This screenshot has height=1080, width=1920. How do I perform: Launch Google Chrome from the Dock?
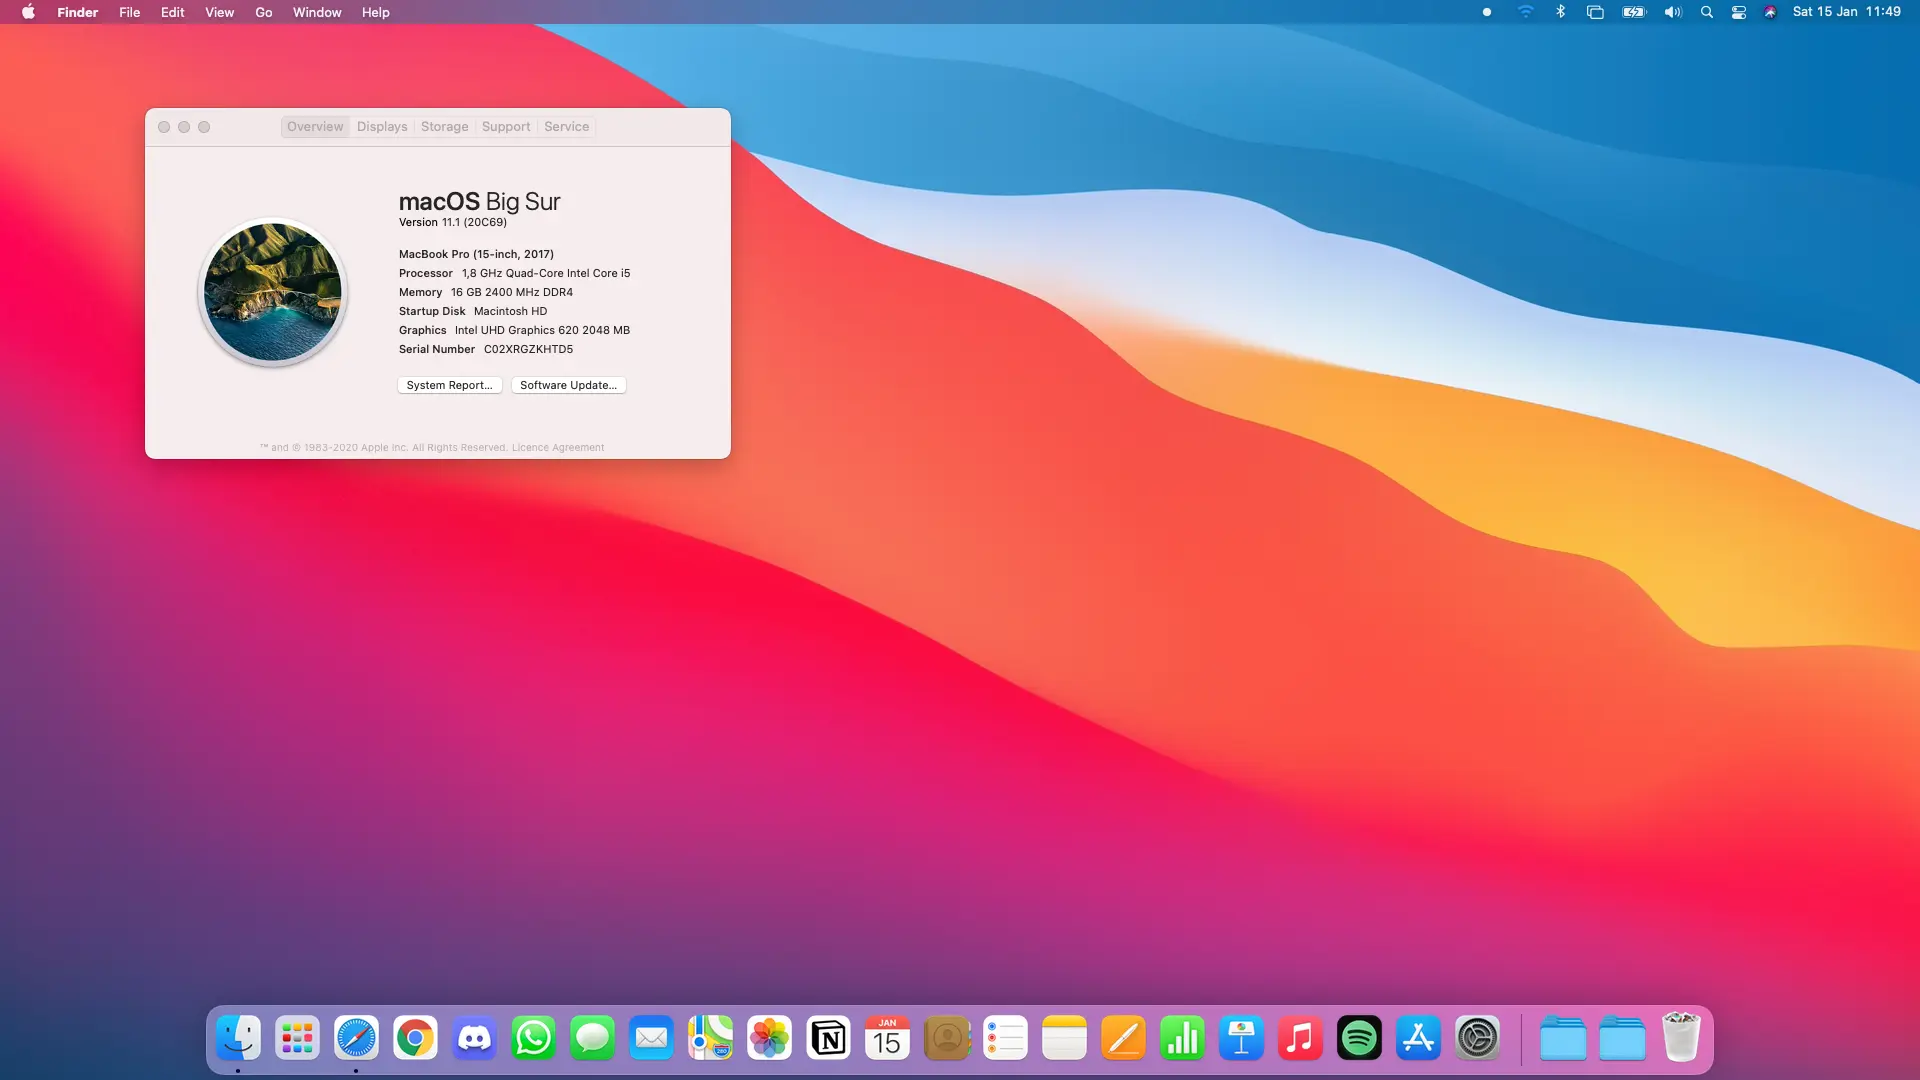tap(415, 1038)
